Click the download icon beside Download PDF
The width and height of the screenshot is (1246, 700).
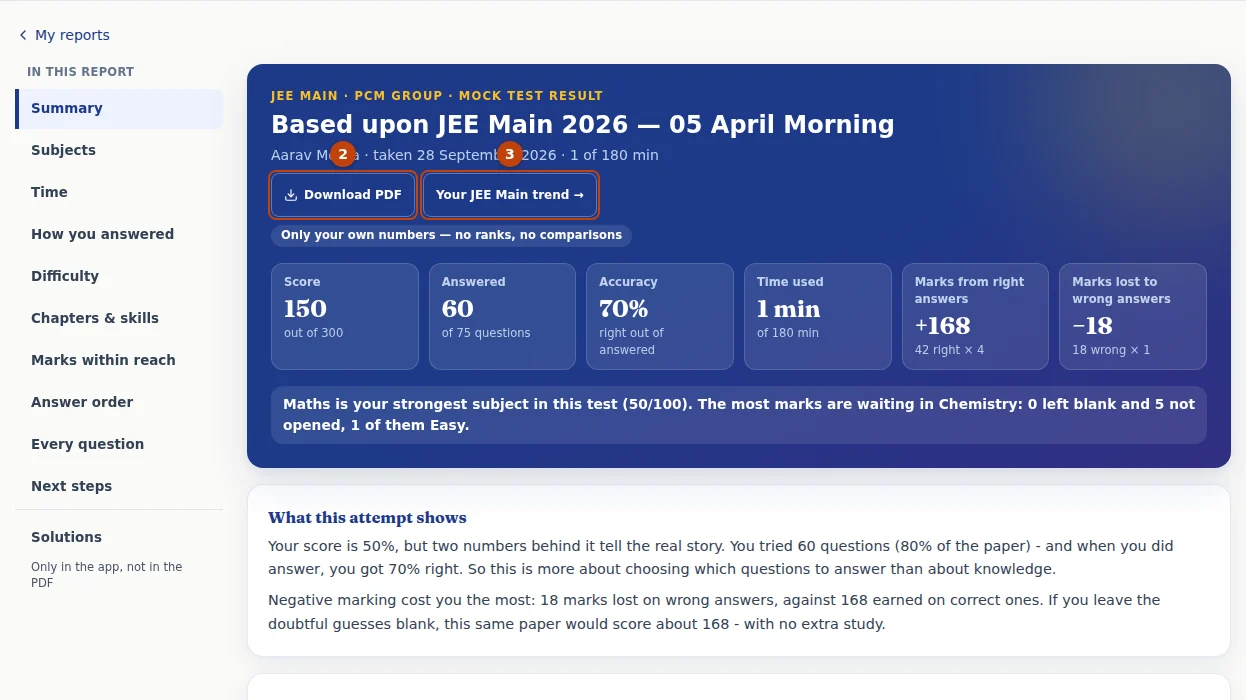pyautogui.click(x=291, y=195)
